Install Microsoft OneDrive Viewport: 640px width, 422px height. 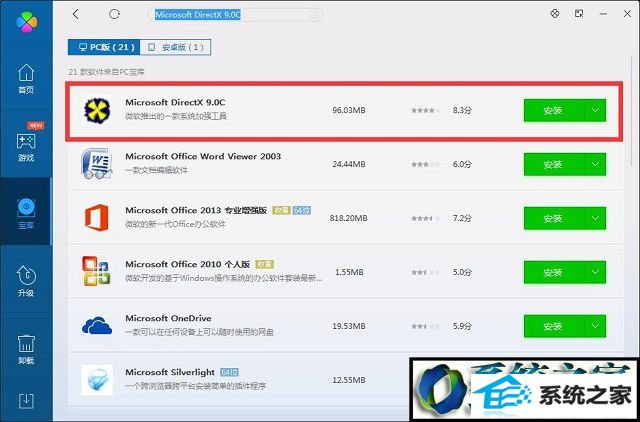click(x=554, y=326)
